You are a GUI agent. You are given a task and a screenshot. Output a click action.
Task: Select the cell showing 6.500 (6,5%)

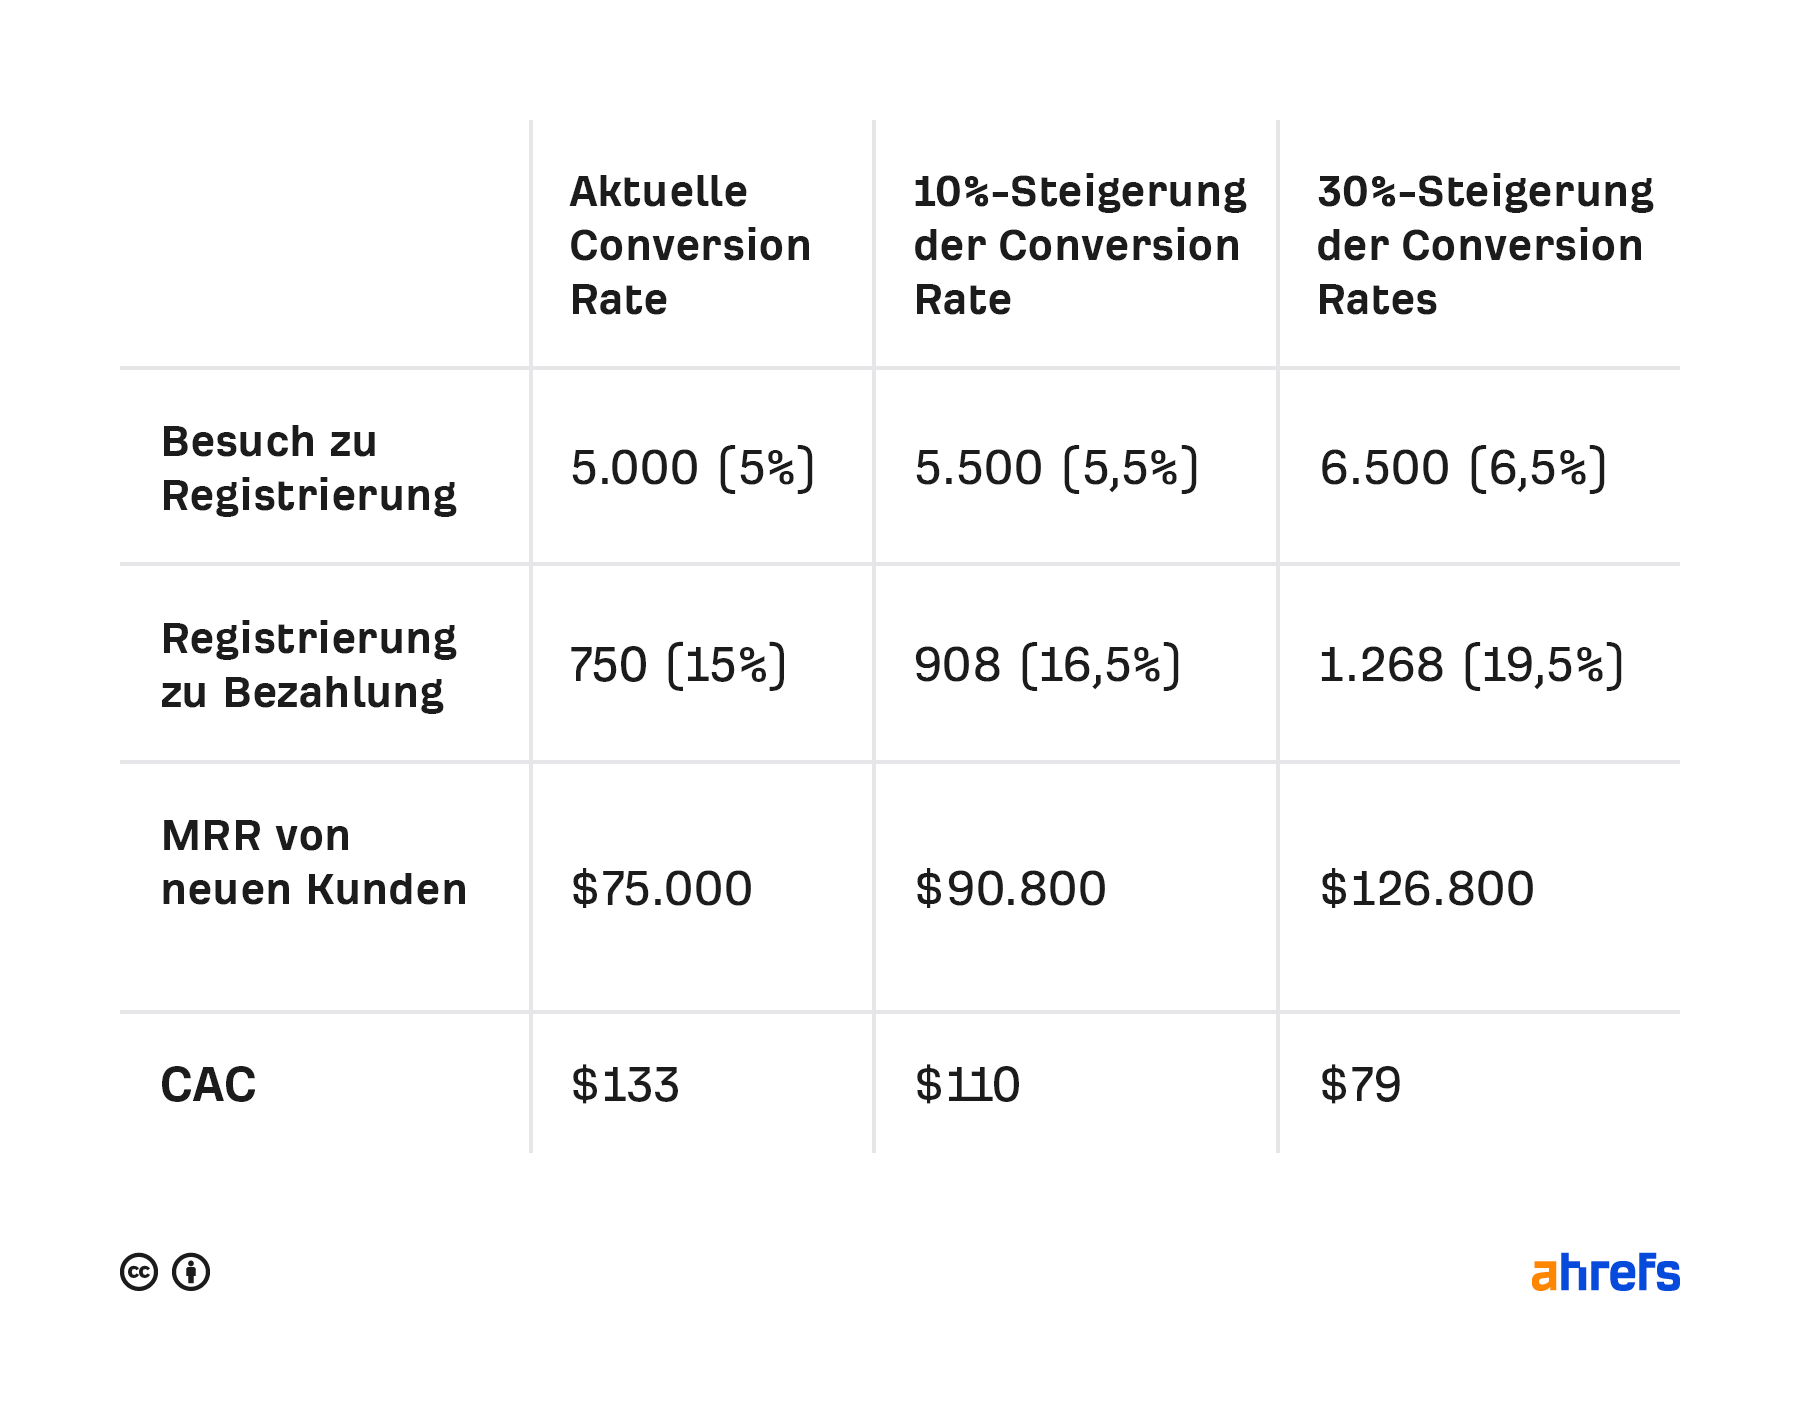[1462, 468]
